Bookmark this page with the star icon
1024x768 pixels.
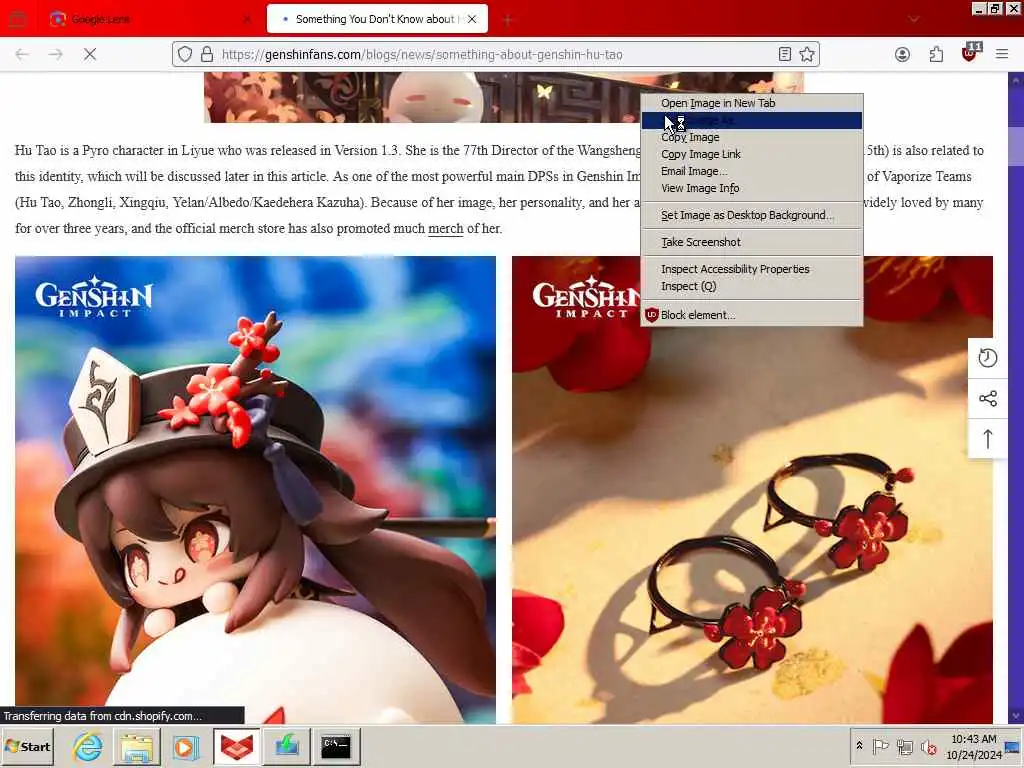pyautogui.click(x=807, y=55)
